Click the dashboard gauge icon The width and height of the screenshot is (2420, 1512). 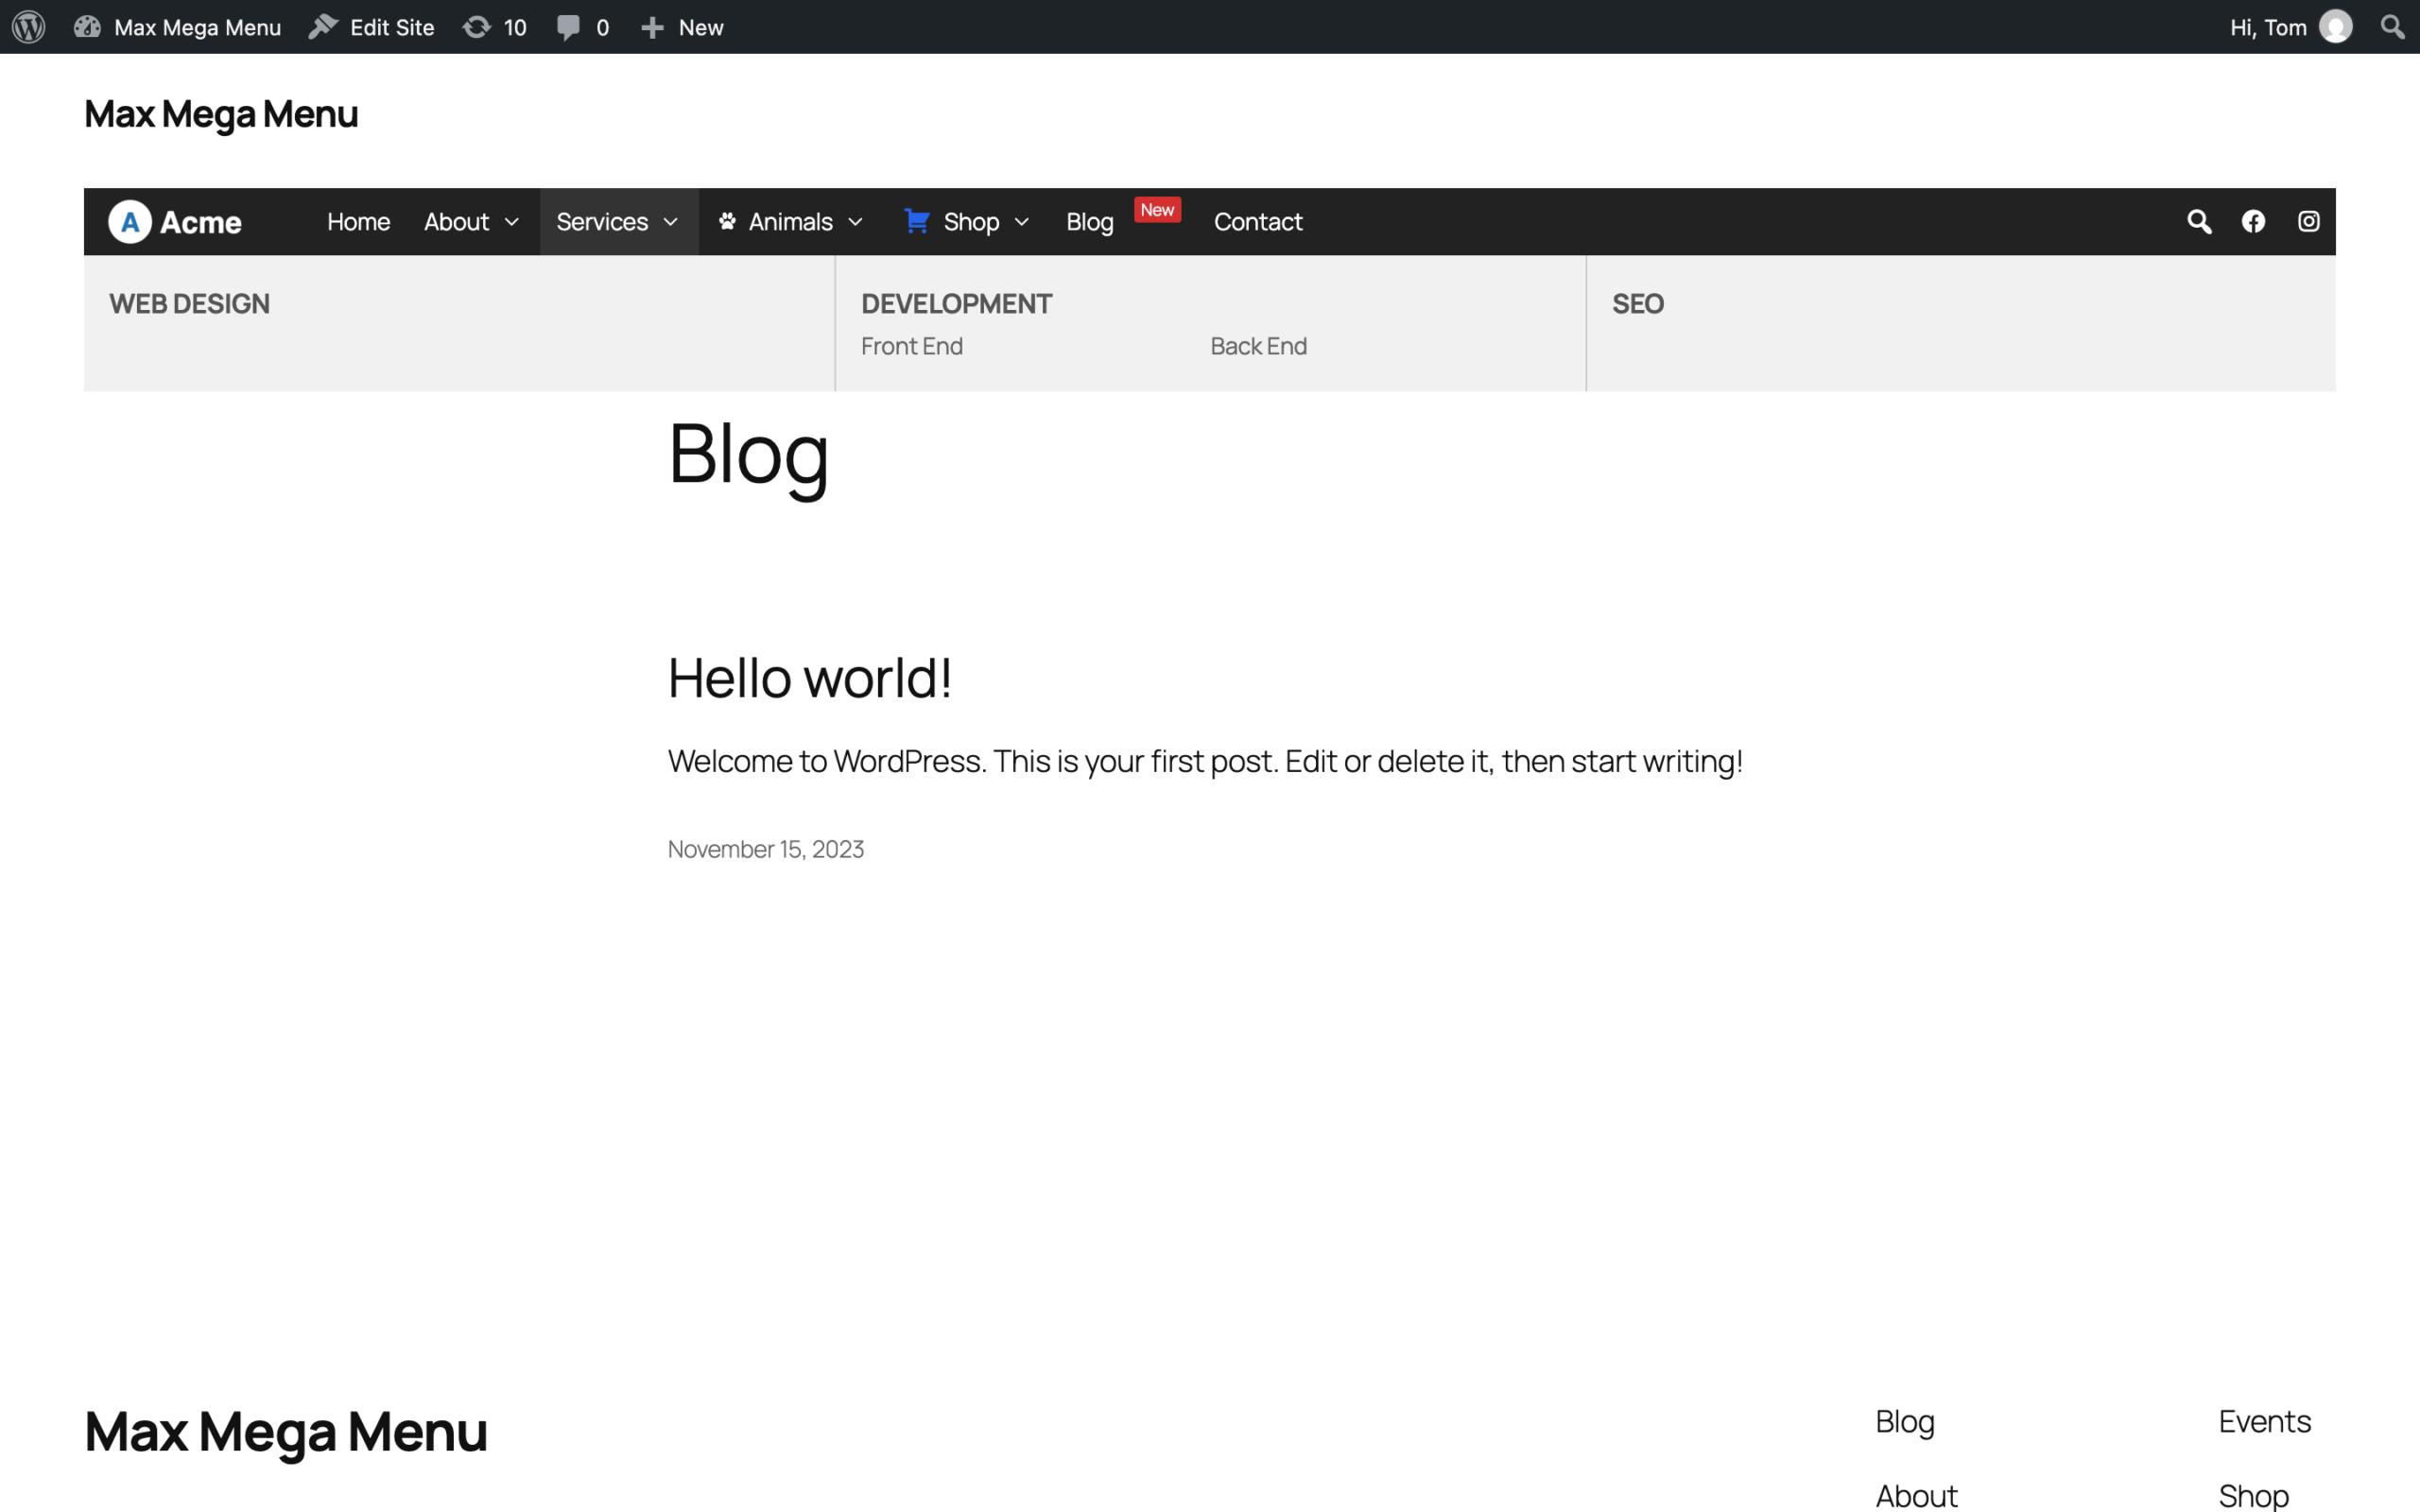coord(87,27)
